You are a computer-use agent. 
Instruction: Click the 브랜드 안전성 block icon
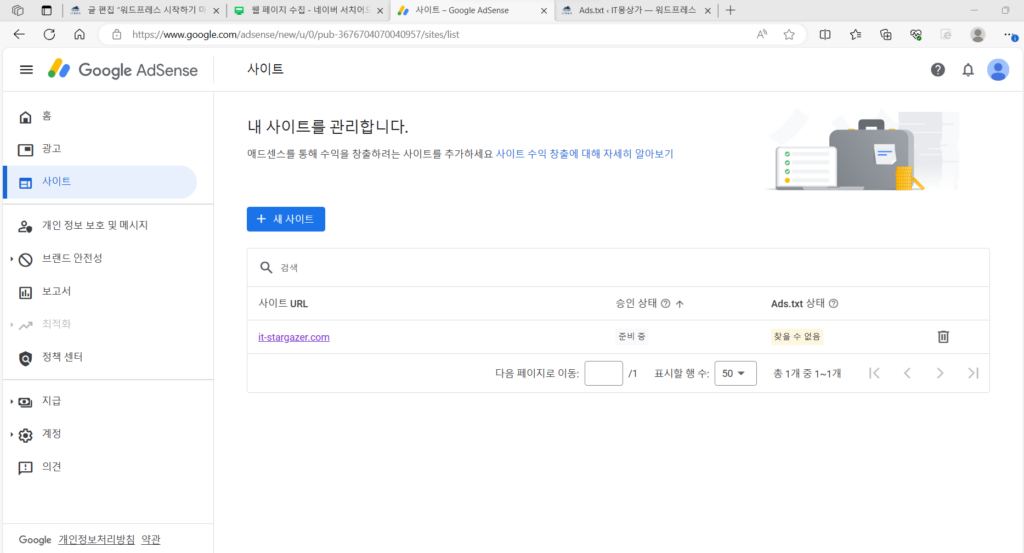pos(25,259)
